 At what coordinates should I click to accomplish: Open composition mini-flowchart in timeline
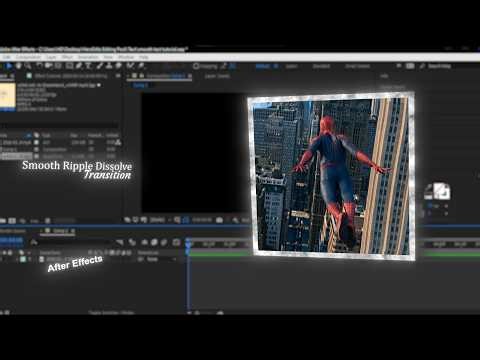tap(120, 242)
